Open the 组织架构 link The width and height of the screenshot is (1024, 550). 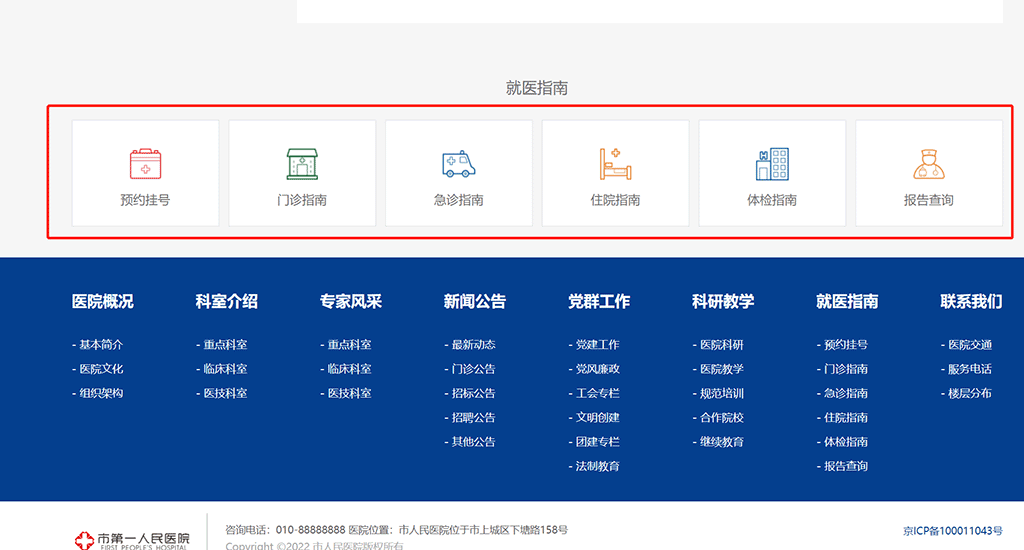click(101, 393)
